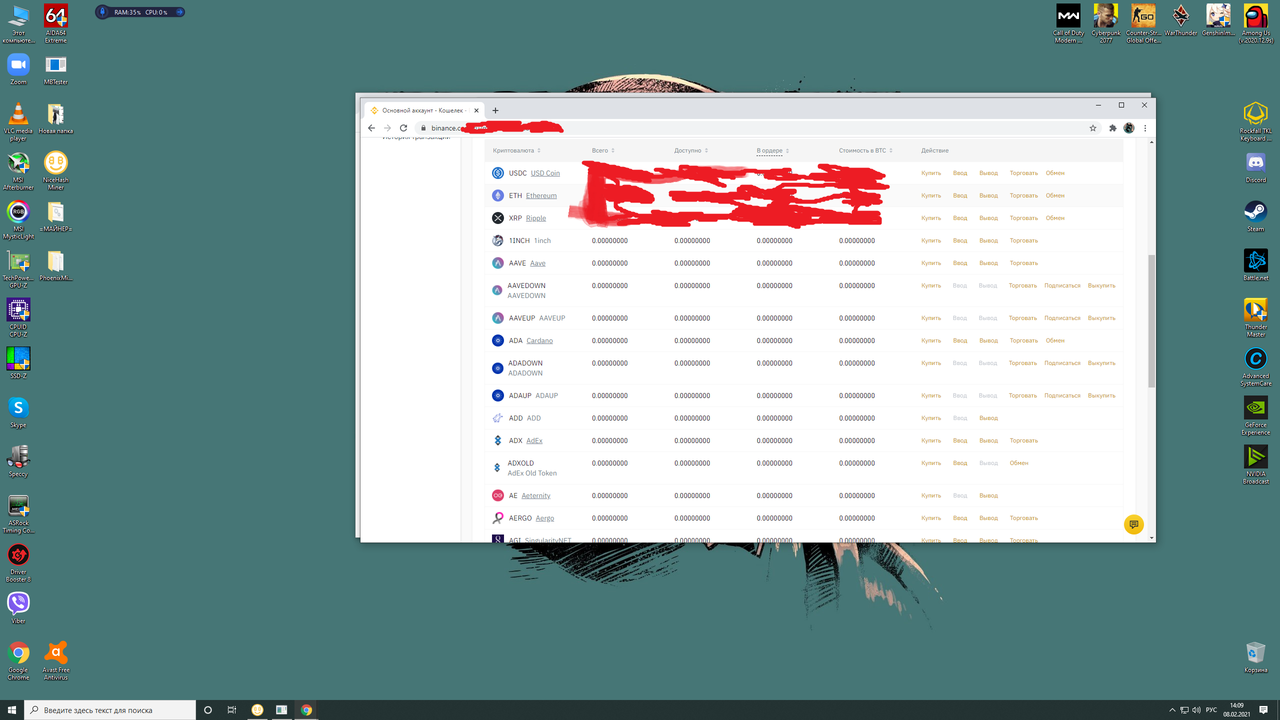Image resolution: width=1280 pixels, height=720 pixels.
Task: Open the Ethereum name link
Action: pyautogui.click(x=541, y=196)
